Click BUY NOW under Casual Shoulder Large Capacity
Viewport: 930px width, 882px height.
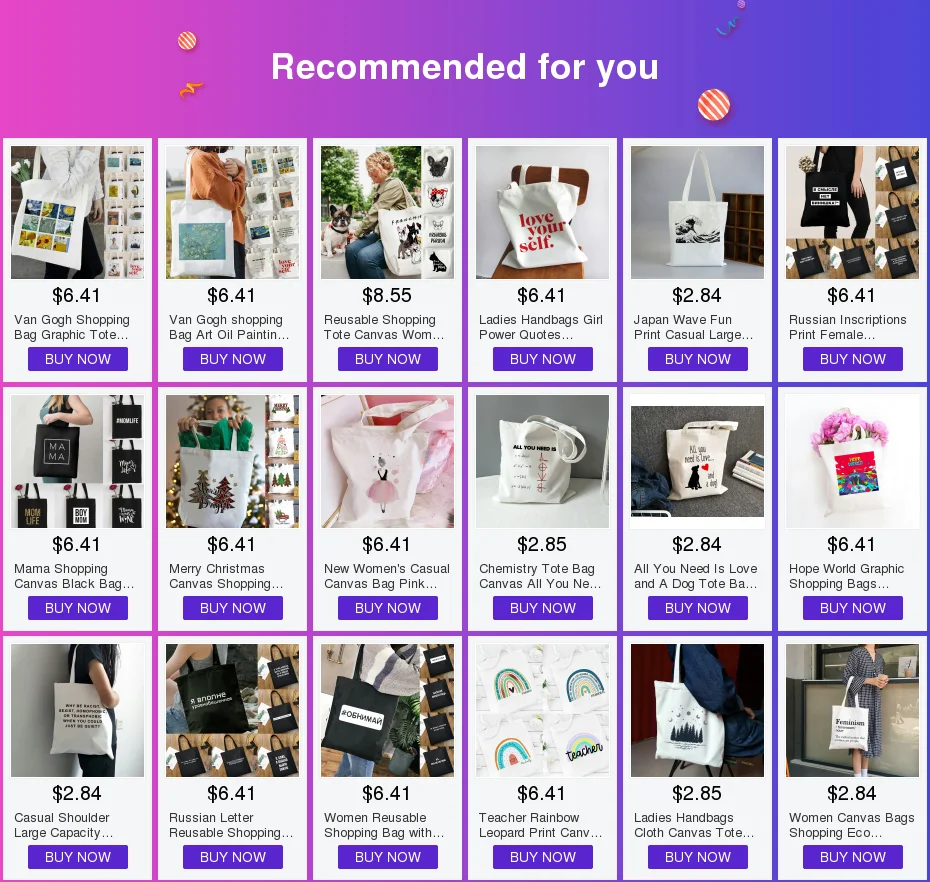click(78, 857)
